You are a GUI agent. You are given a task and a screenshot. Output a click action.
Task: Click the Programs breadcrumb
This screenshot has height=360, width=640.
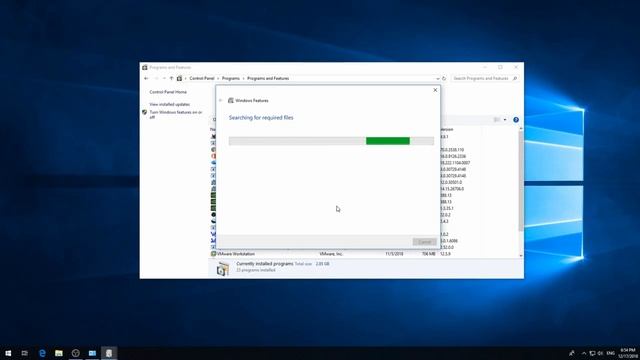(231, 78)
